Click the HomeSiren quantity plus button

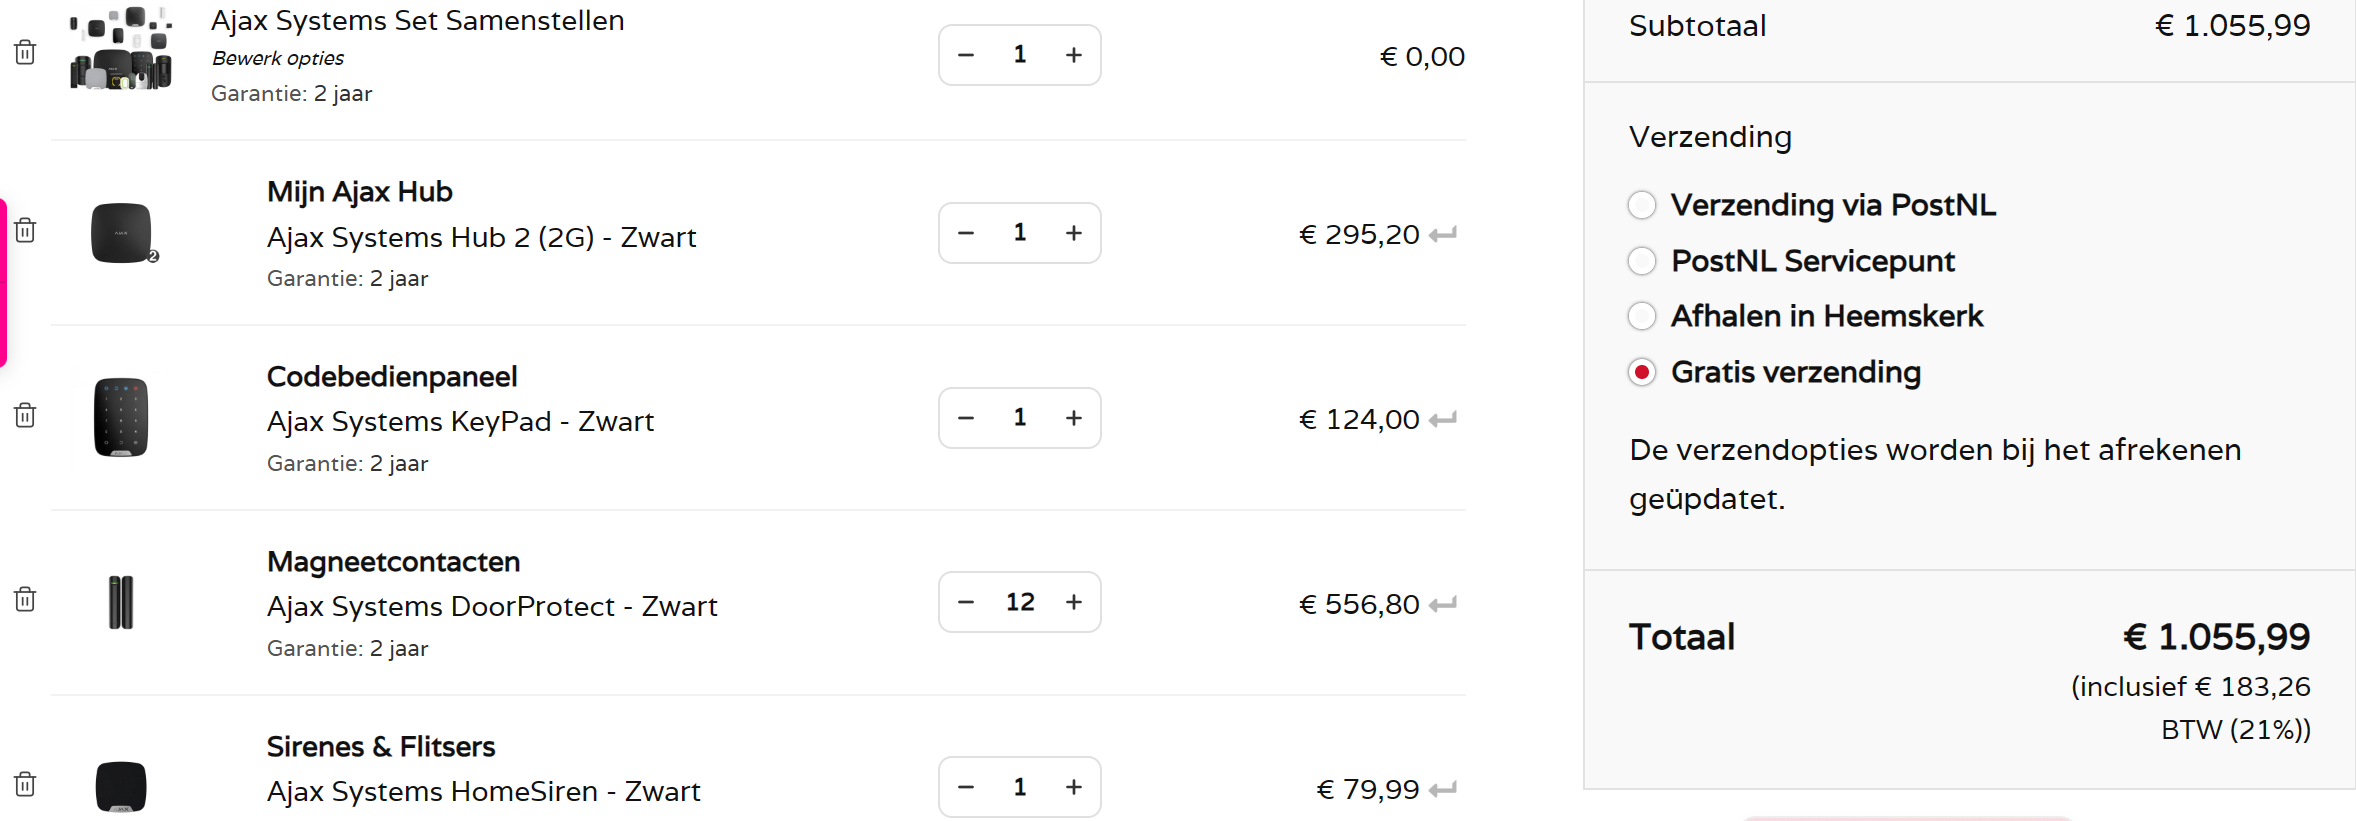1074,787
